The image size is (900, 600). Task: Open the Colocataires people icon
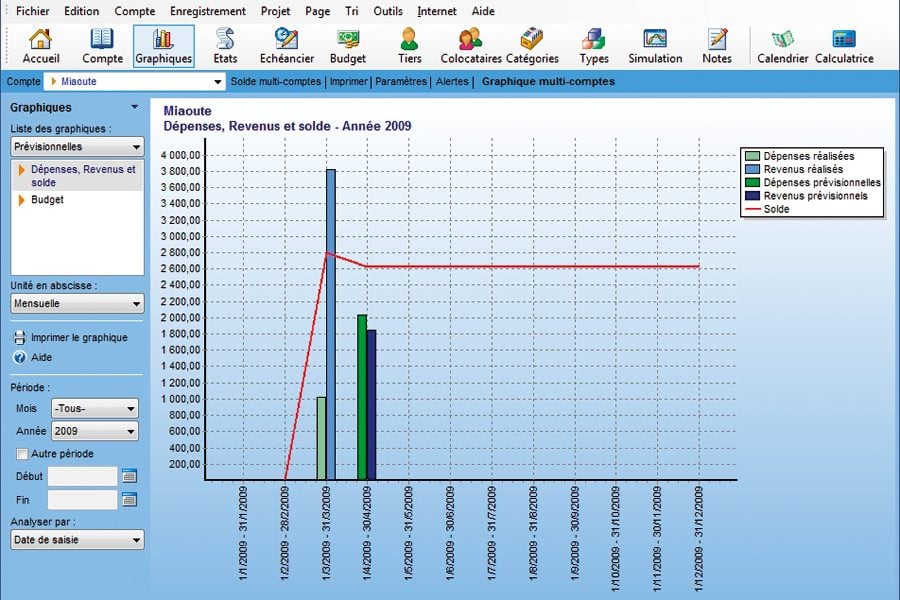(x=471, y=46)
